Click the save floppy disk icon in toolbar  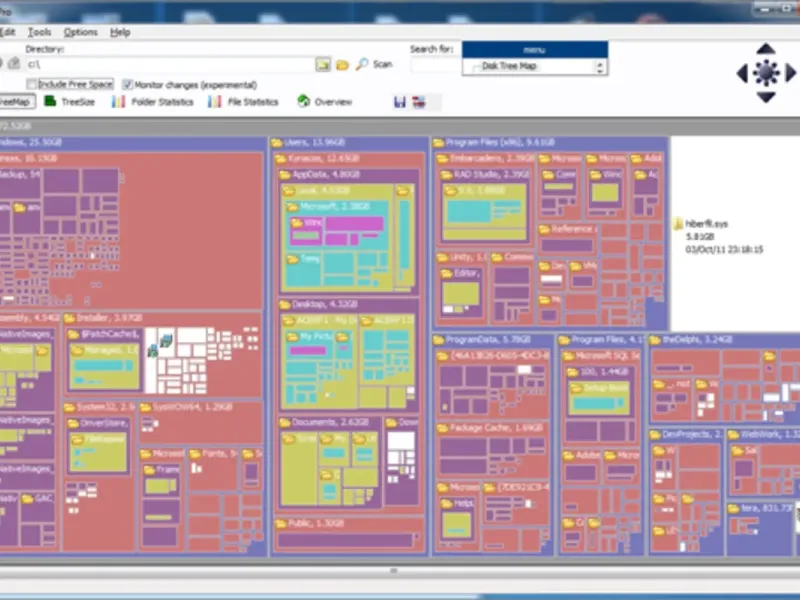(400, 102)
